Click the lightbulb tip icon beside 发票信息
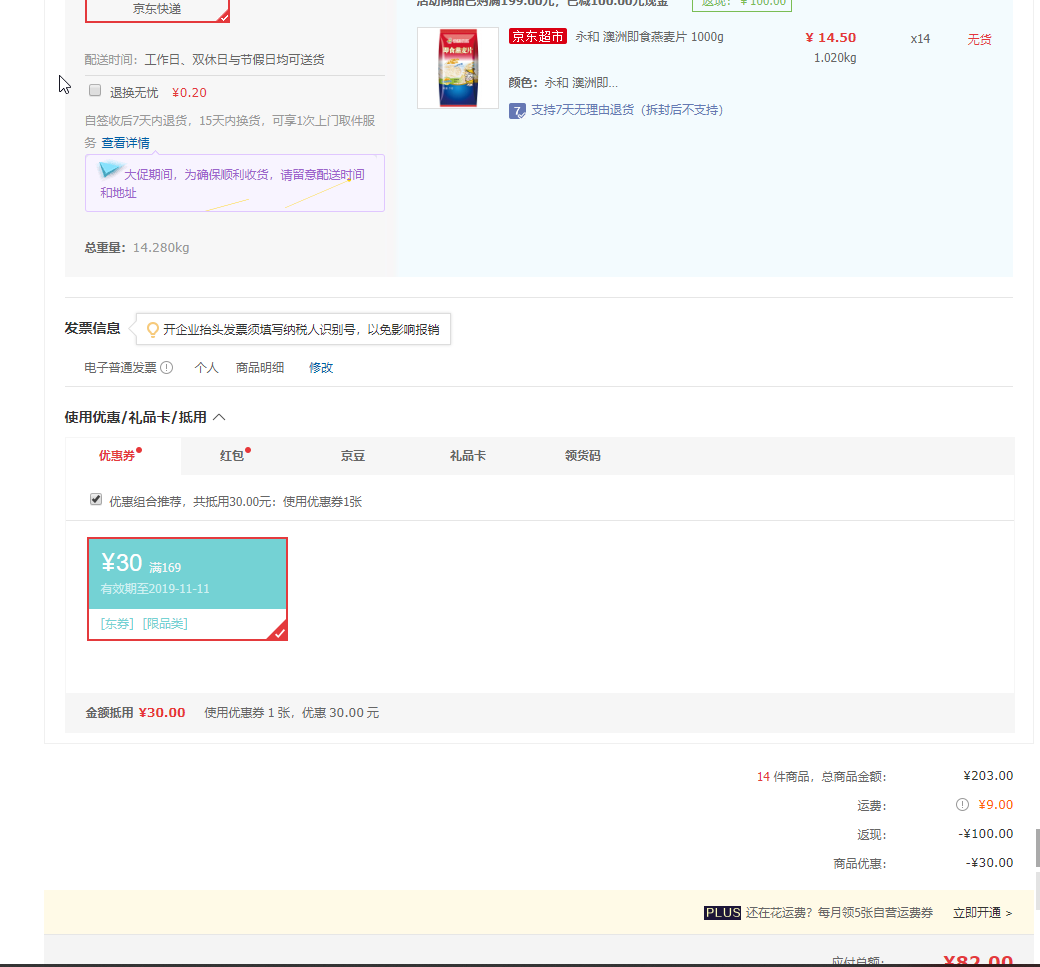Image resolution: width=1040 pixels, height=967 pixels. pos(153,330)
